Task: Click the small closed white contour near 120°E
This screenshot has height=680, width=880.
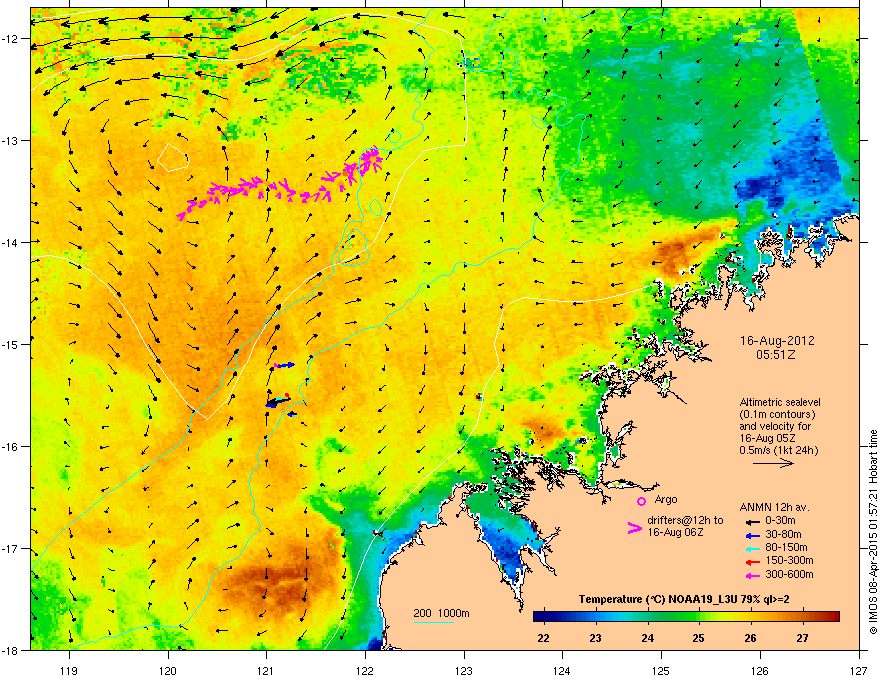Action: [173, 157]
